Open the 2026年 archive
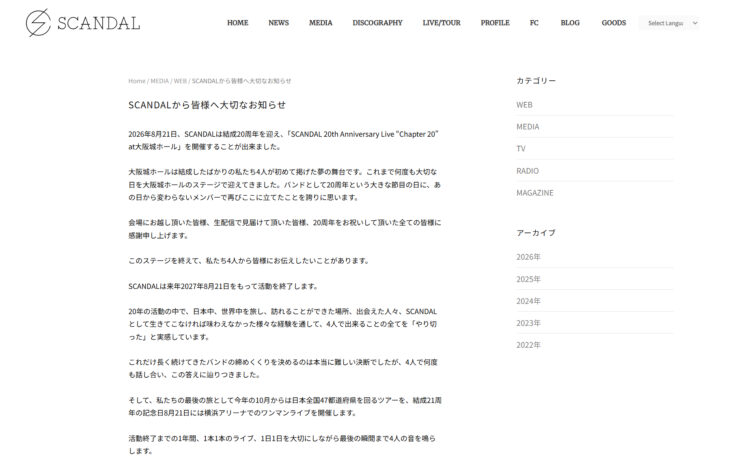 pos(528,257)
